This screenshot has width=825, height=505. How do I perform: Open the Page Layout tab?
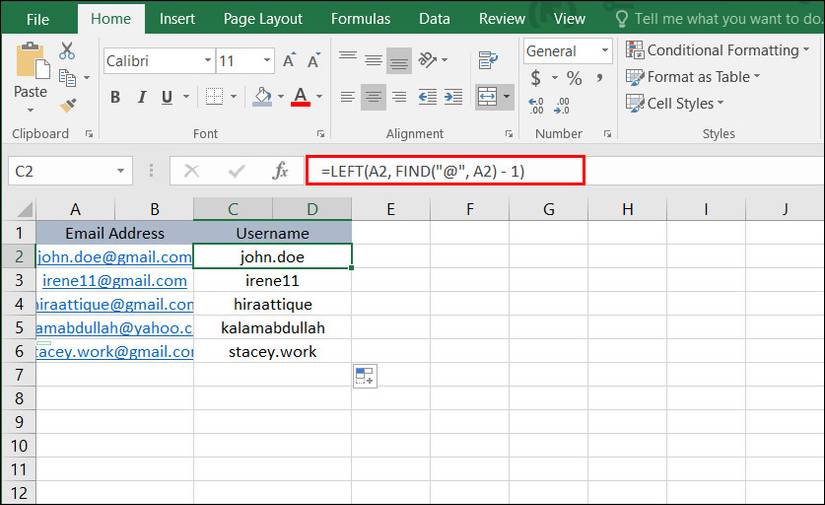(x=263, y=19)
